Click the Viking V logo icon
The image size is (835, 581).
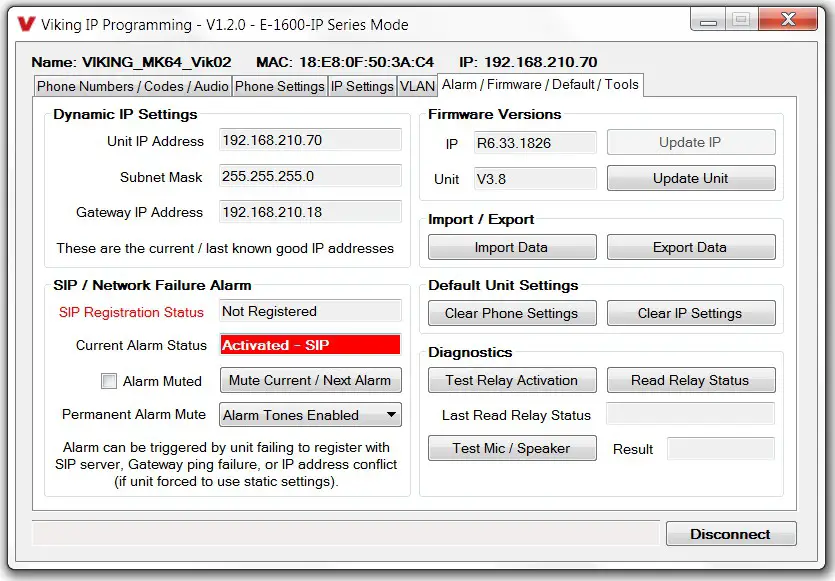coord(26,24)
